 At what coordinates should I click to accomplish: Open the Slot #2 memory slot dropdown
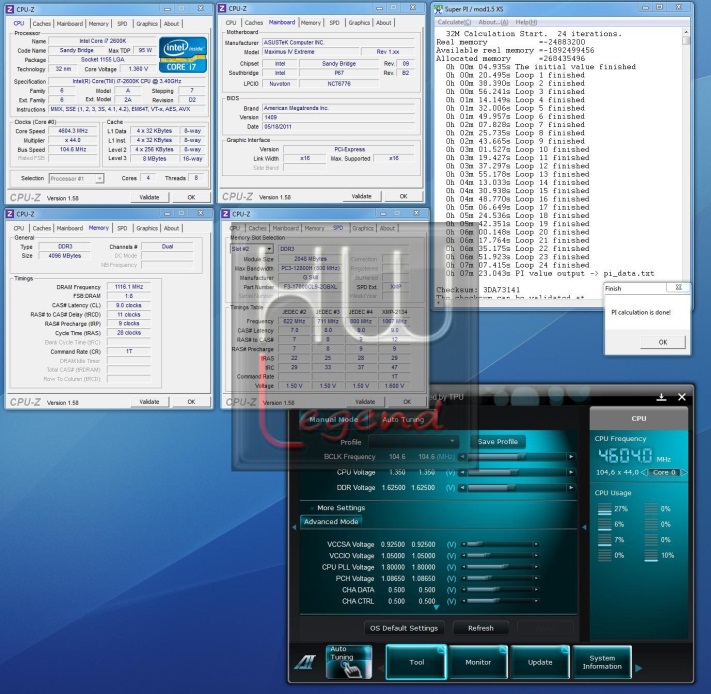coord(252,249)
